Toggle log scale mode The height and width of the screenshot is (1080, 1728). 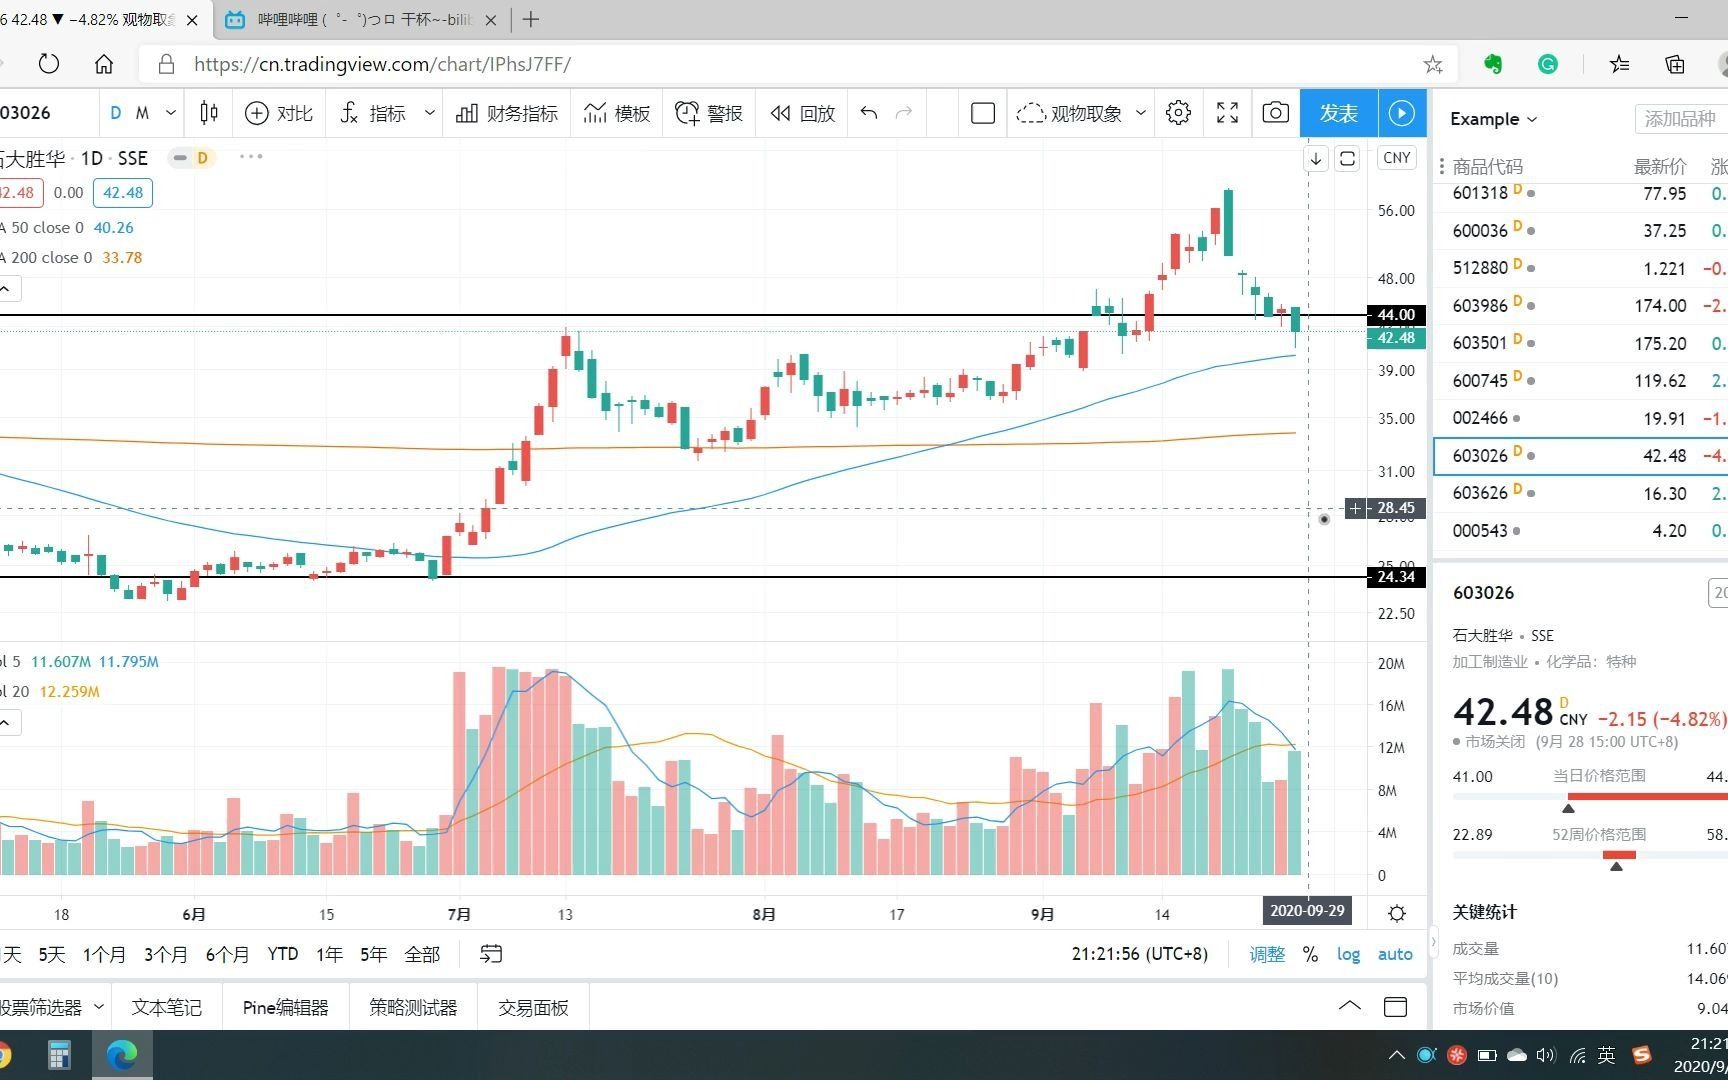tap(1348, 955)
